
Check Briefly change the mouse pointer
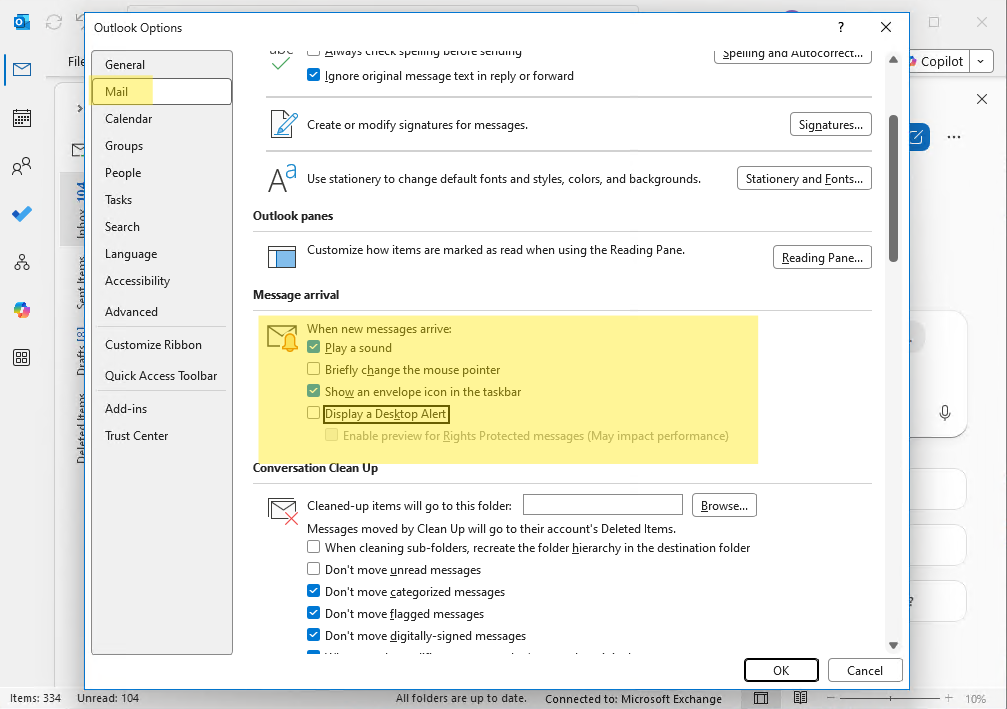pyautogui.click(x=314, y=370)
